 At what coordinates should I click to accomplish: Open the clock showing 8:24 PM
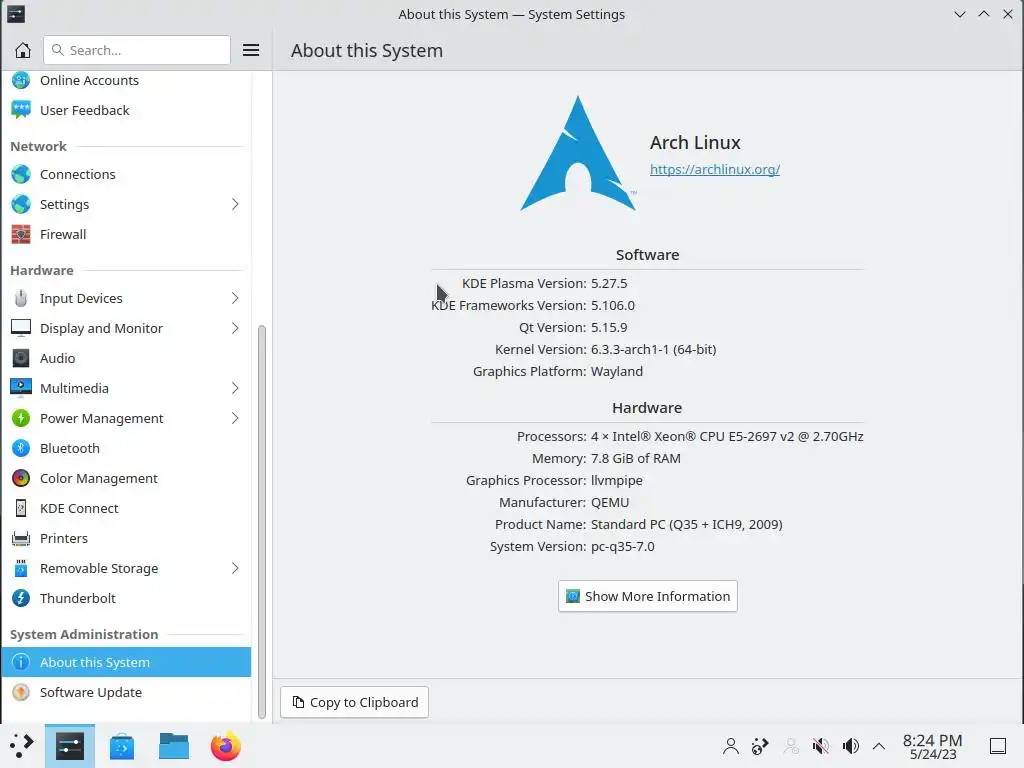933,746
